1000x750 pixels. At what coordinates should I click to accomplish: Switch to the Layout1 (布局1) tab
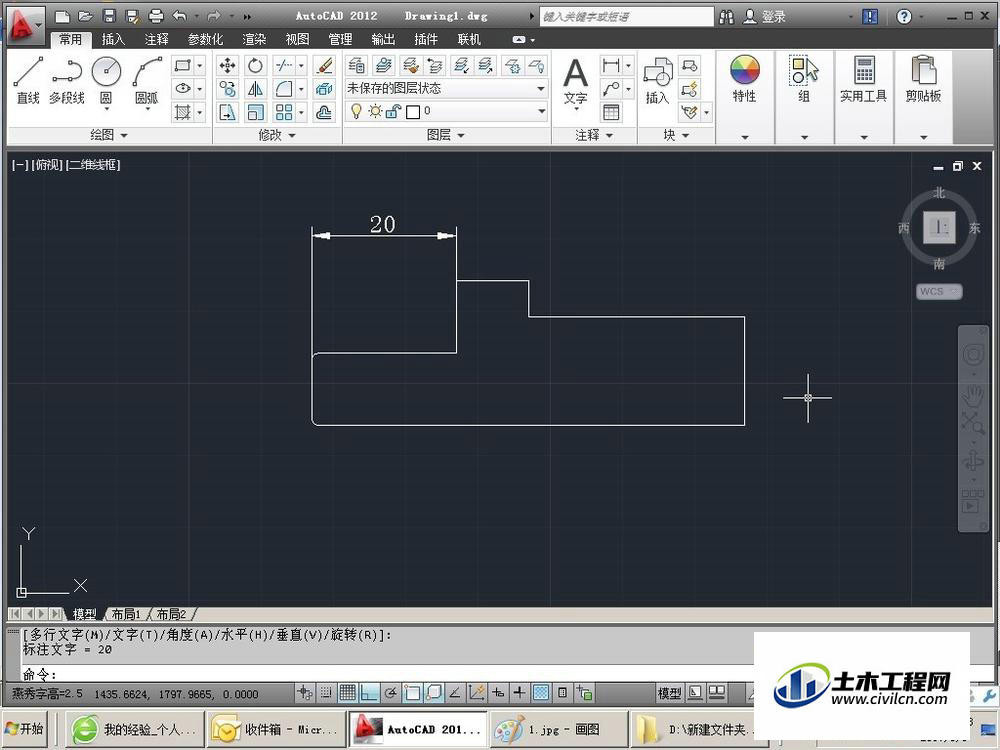126,614
